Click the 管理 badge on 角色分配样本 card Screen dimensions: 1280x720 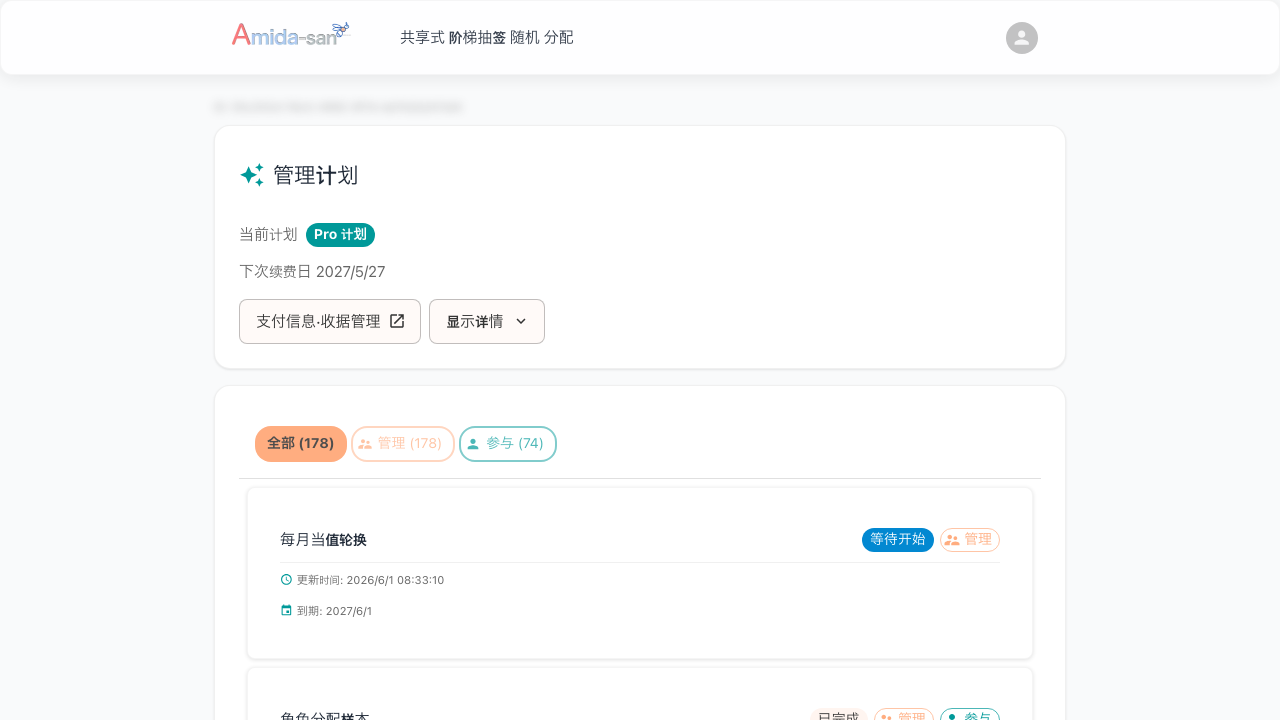click(904, 716)
